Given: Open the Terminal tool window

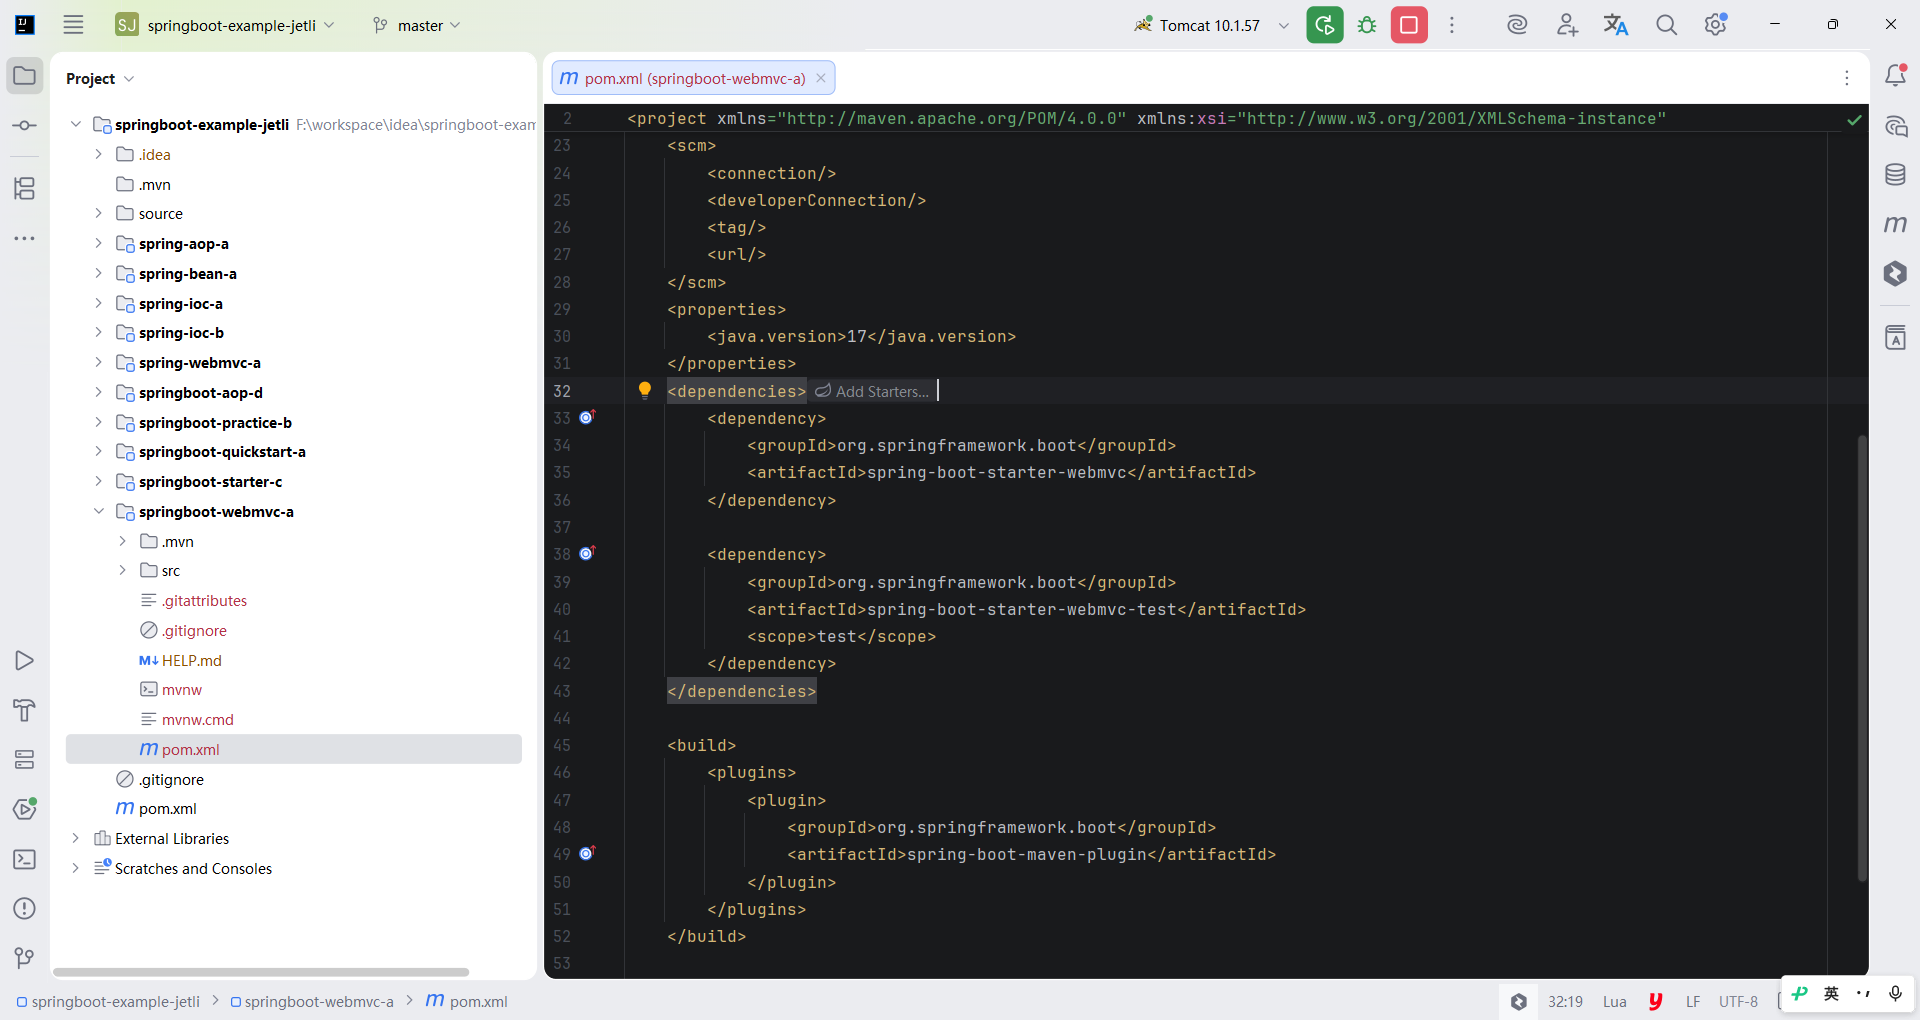Looking at the screenshot, I should [25, 859].
